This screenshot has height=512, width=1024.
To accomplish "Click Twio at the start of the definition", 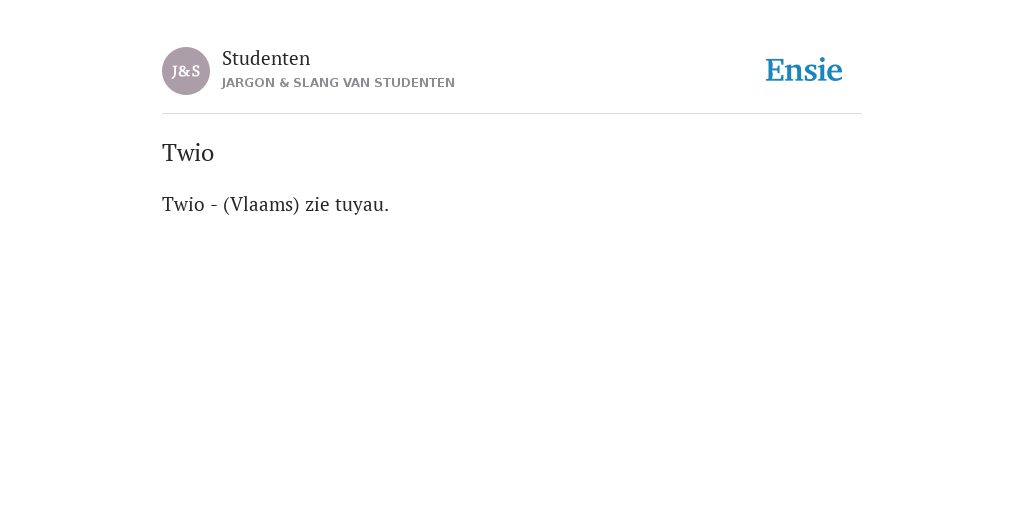I will click(184, 204).
